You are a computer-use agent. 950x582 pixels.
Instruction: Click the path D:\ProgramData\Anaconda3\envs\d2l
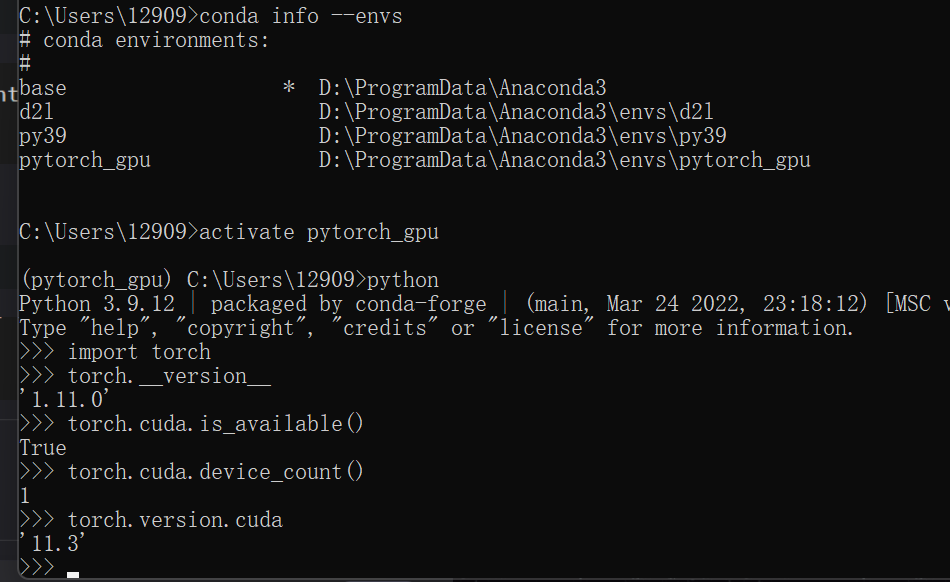click(x=516, y=112)
